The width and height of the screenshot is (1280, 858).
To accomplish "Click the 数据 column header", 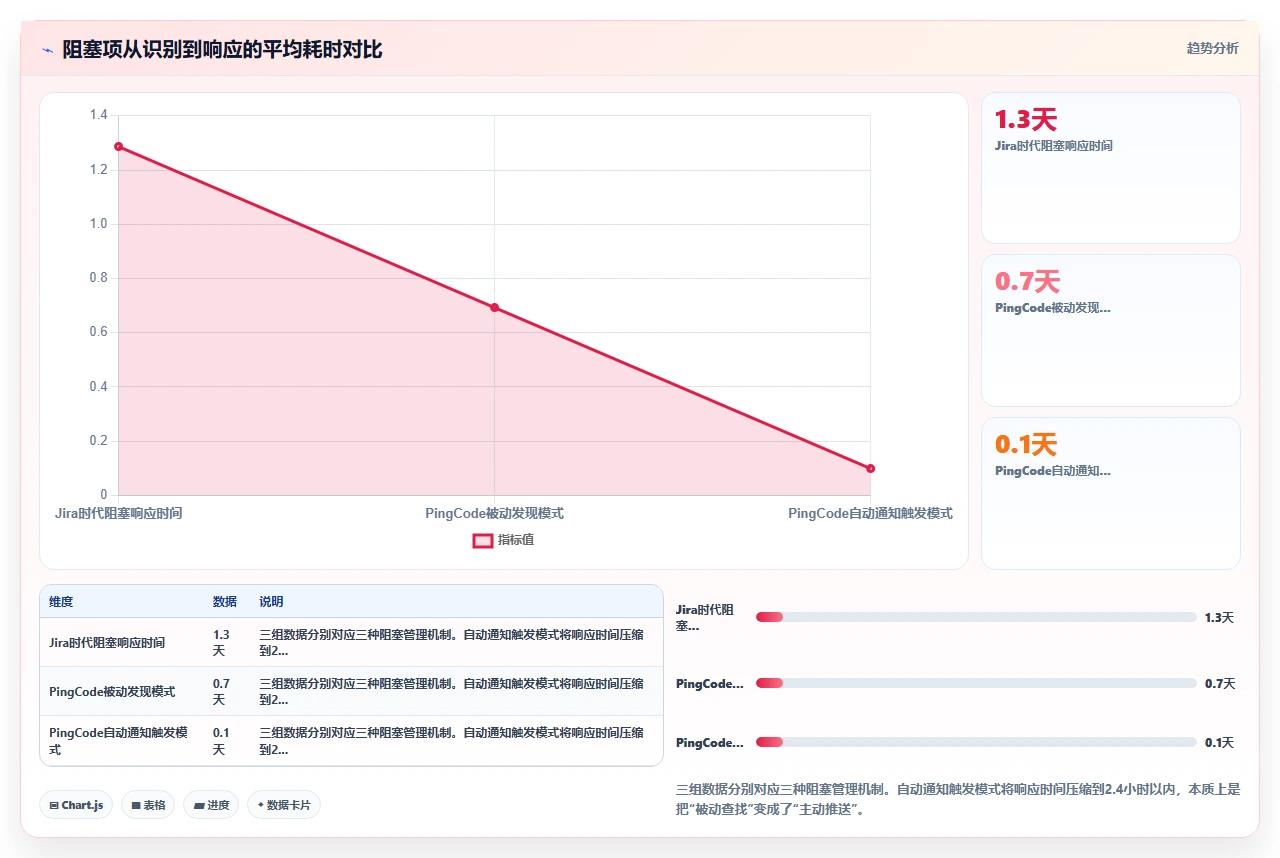I will (x=225, y=602).
